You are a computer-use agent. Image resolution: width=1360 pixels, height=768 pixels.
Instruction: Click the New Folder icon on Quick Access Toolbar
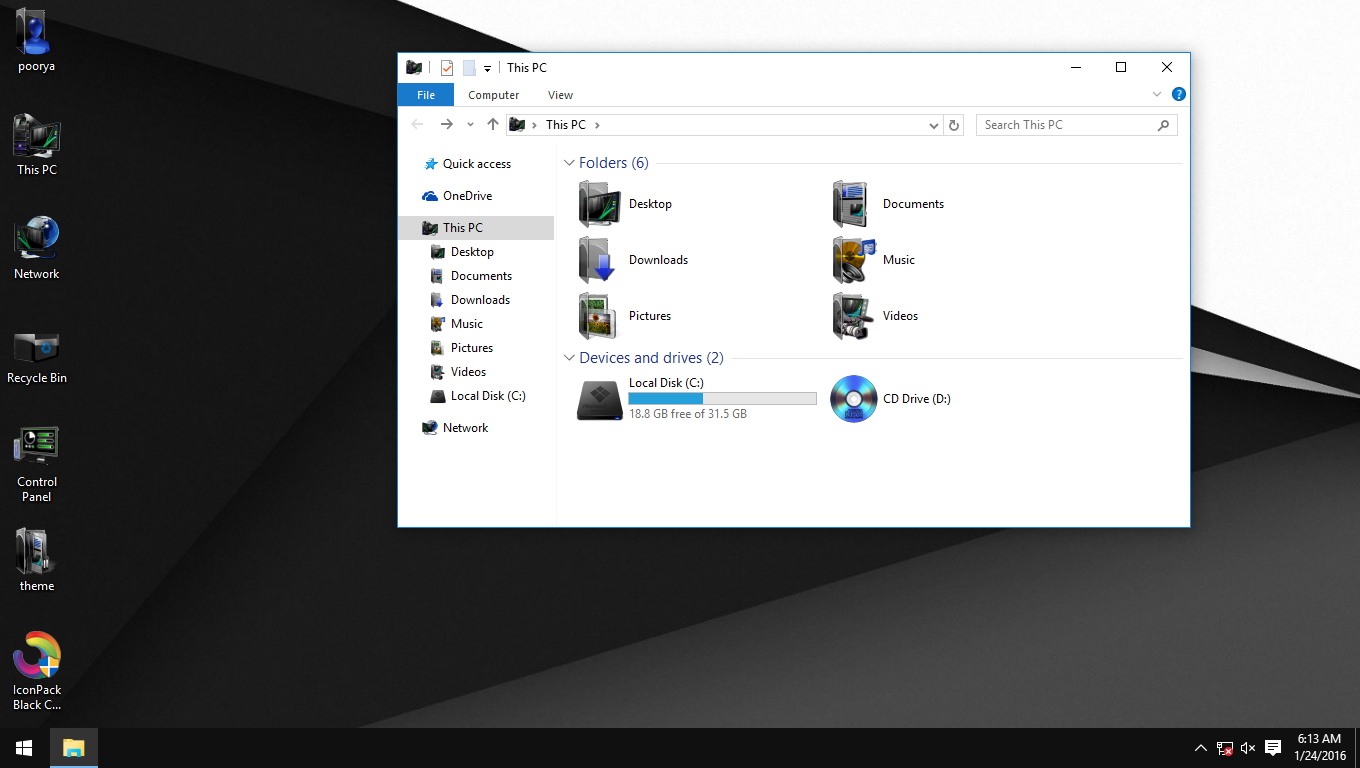(x=469, y=67)
